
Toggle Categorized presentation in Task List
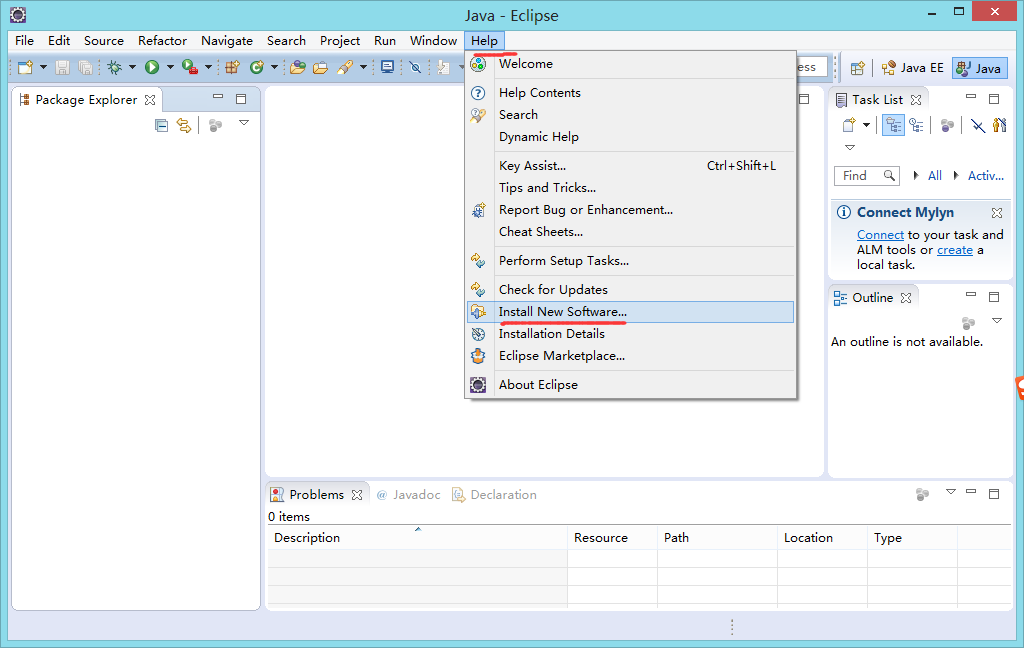(893, 125)
